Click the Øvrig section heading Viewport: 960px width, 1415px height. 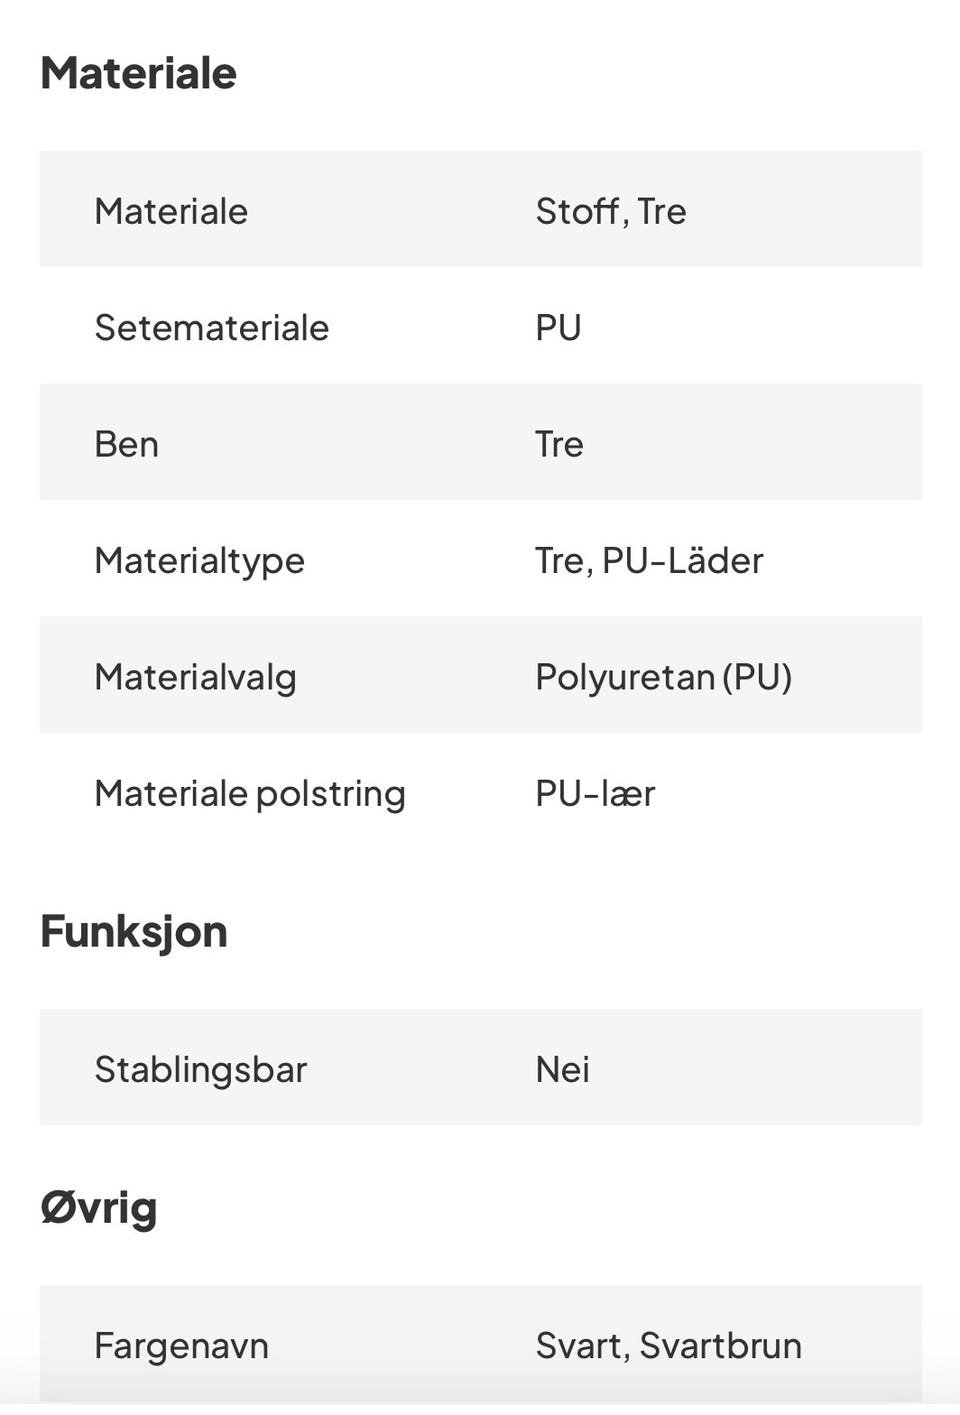(x=99, y=1208)
